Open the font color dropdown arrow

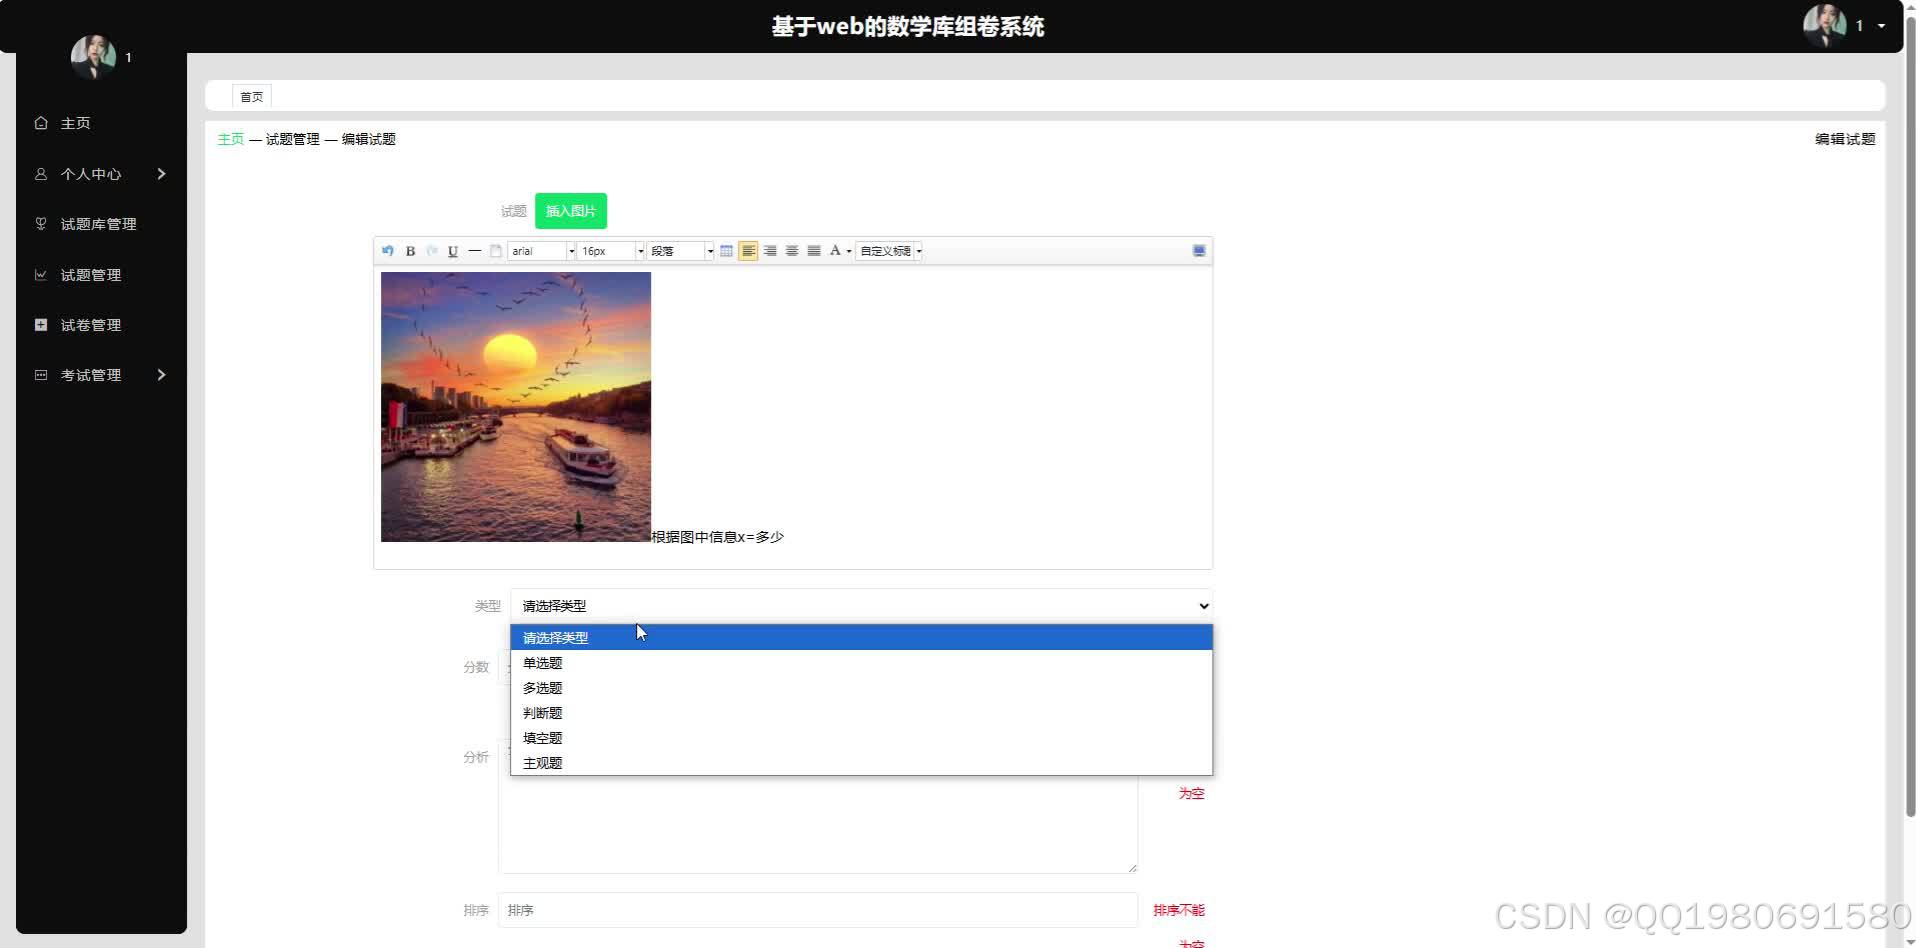click(849, 251)
